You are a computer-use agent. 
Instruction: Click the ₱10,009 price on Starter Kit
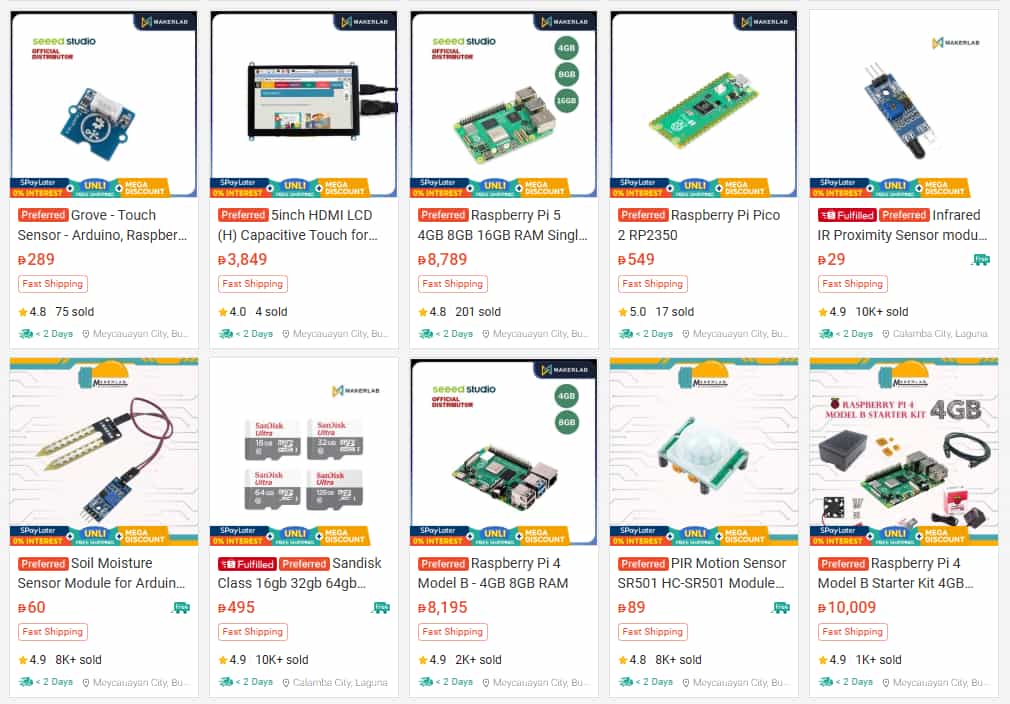point(846,607)
